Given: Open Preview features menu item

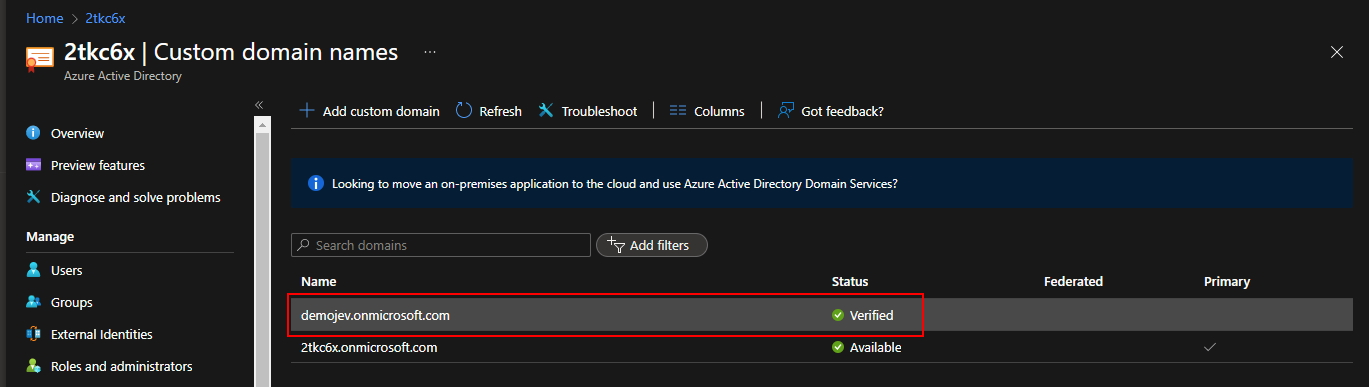Looking at the screenshot, I should click(98, 165).
